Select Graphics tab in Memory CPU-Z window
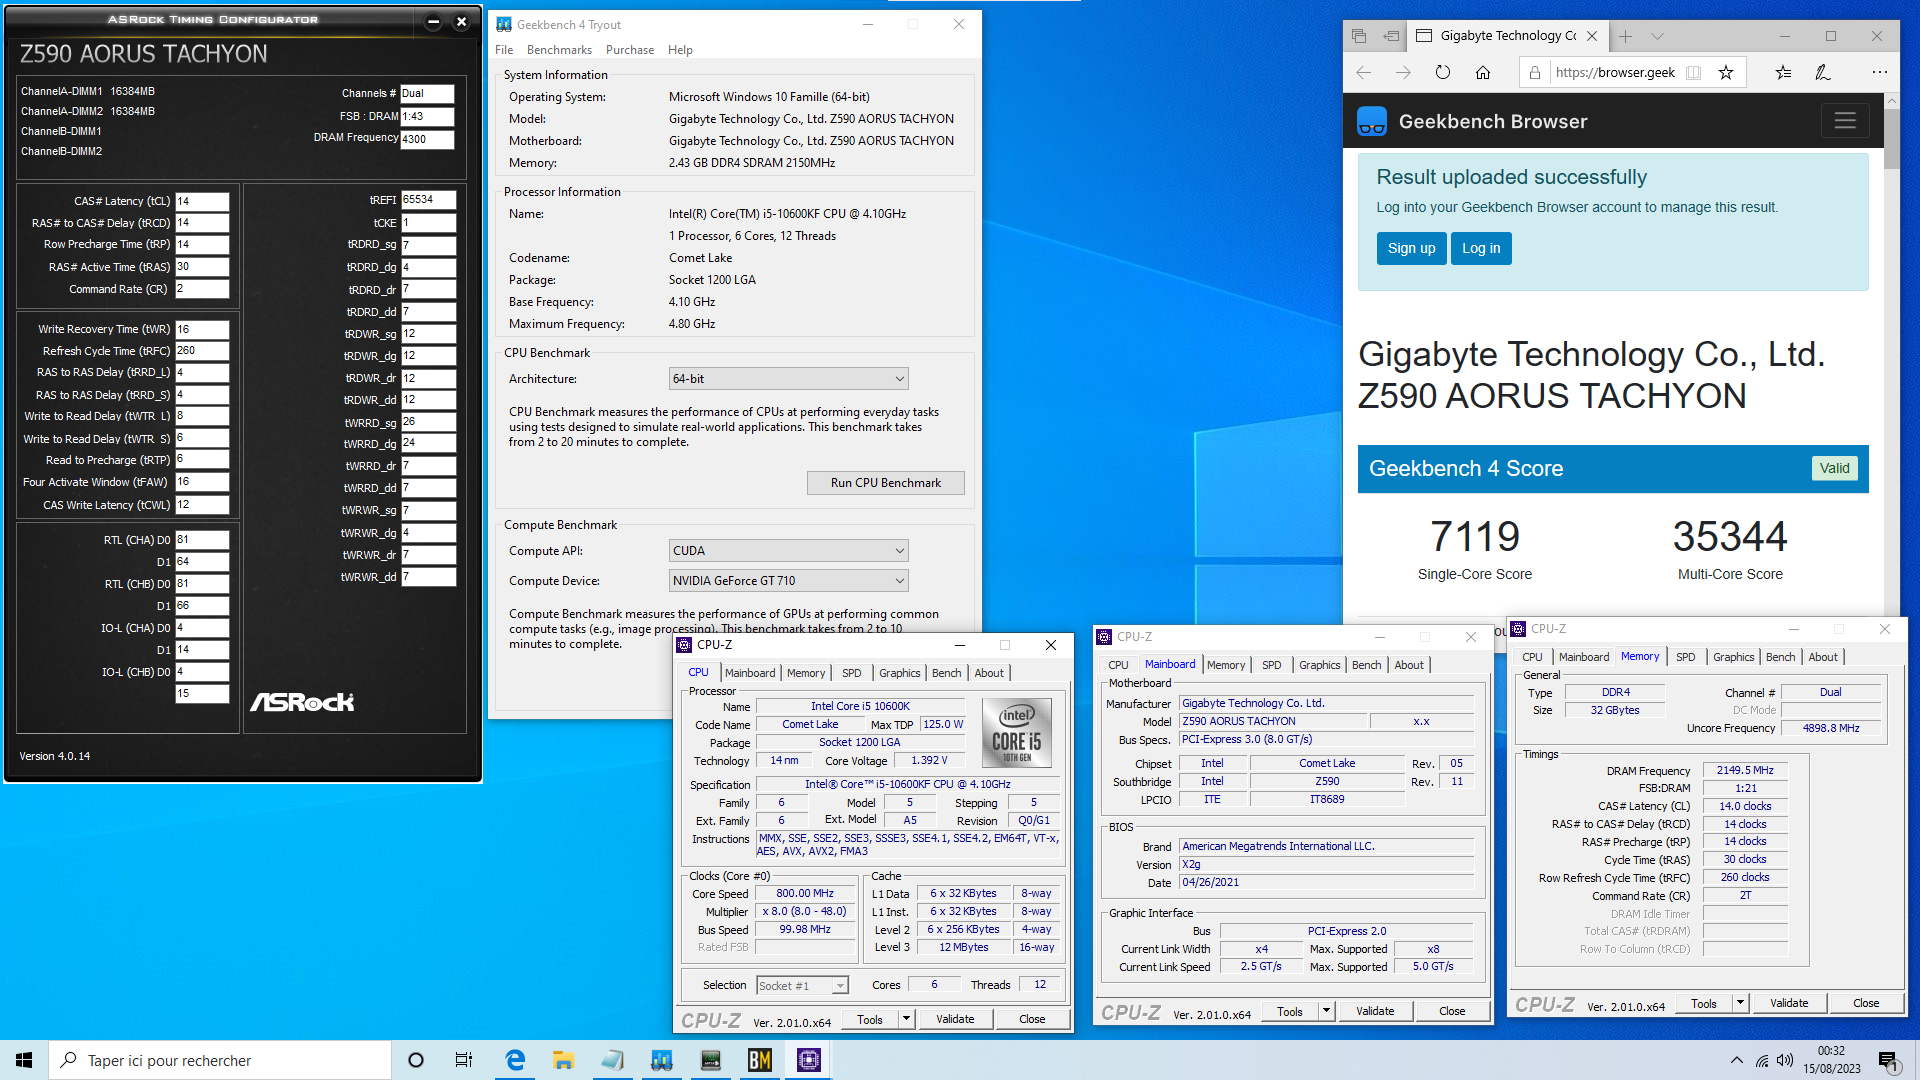Viewport: 1920px width, 1080px height. click(x=1733, y=657)
